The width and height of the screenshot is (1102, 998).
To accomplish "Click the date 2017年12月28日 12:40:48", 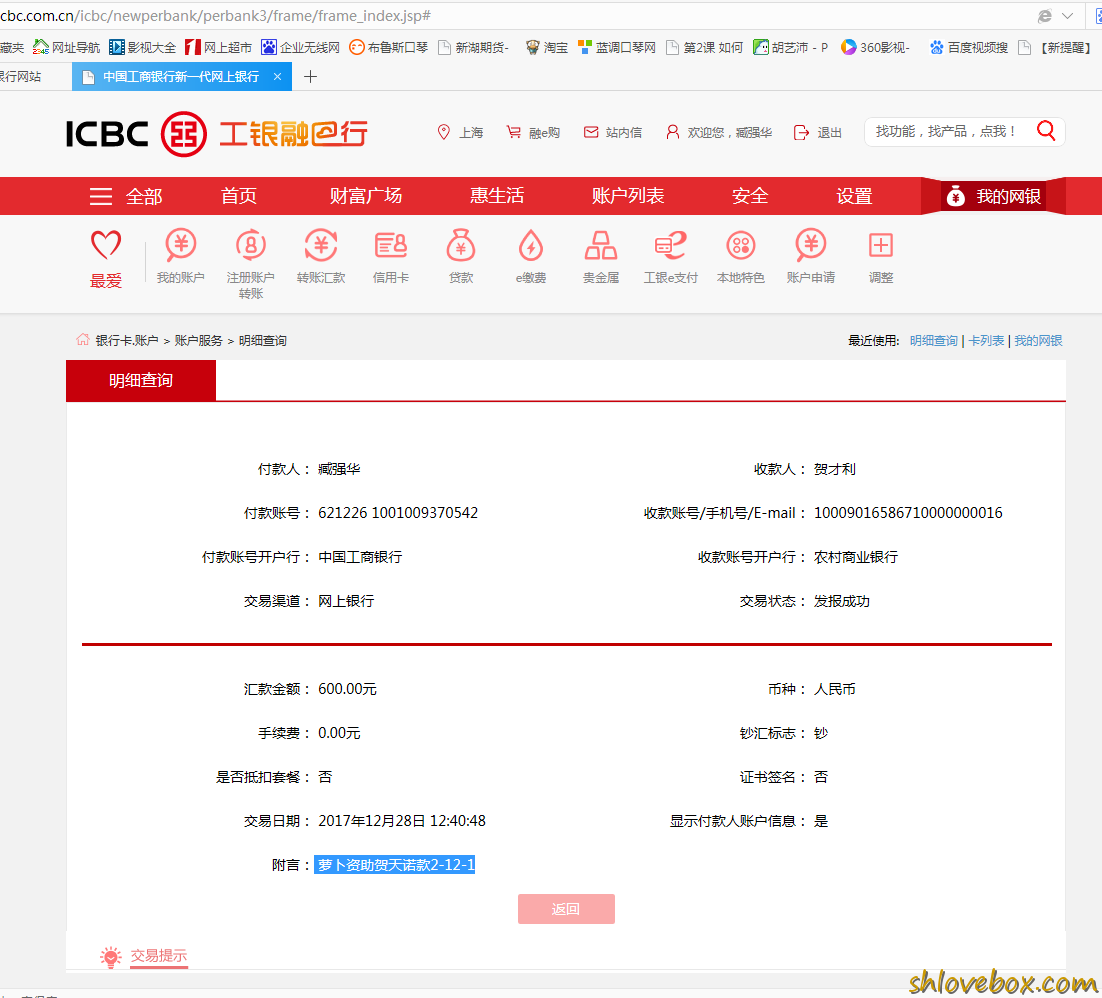I will [402, 821].
